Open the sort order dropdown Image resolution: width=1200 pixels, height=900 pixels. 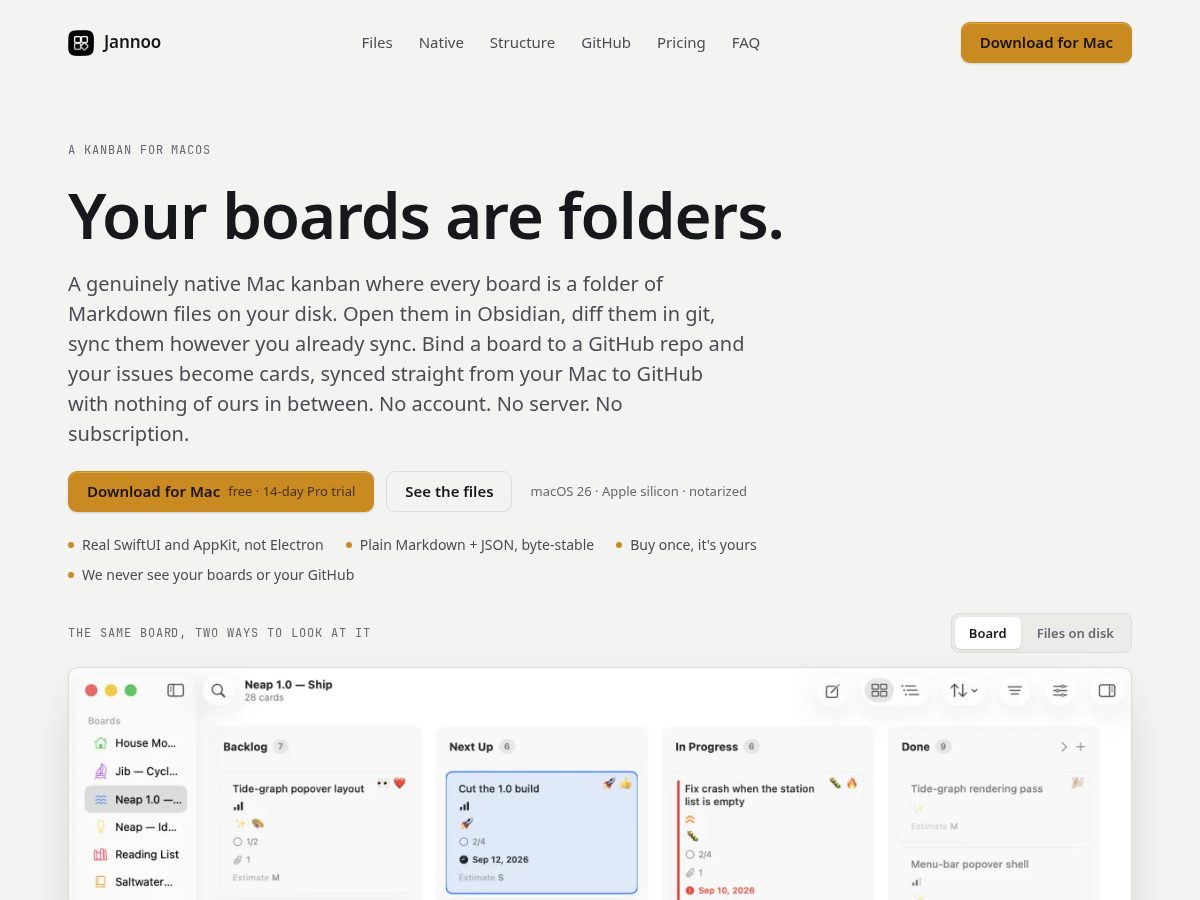(964, 690)
